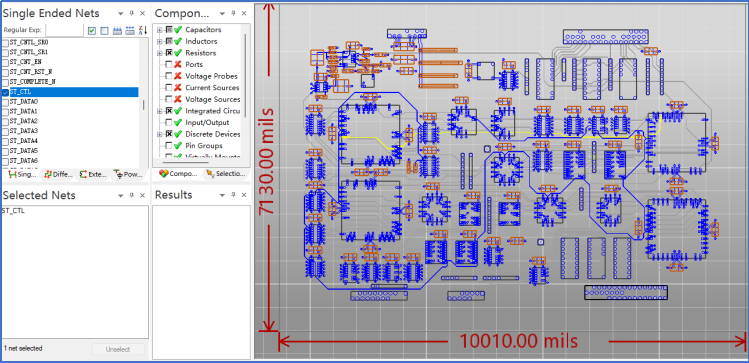Click the second blue net-grouping icon

pyautogui.click(x=130, y=31)
